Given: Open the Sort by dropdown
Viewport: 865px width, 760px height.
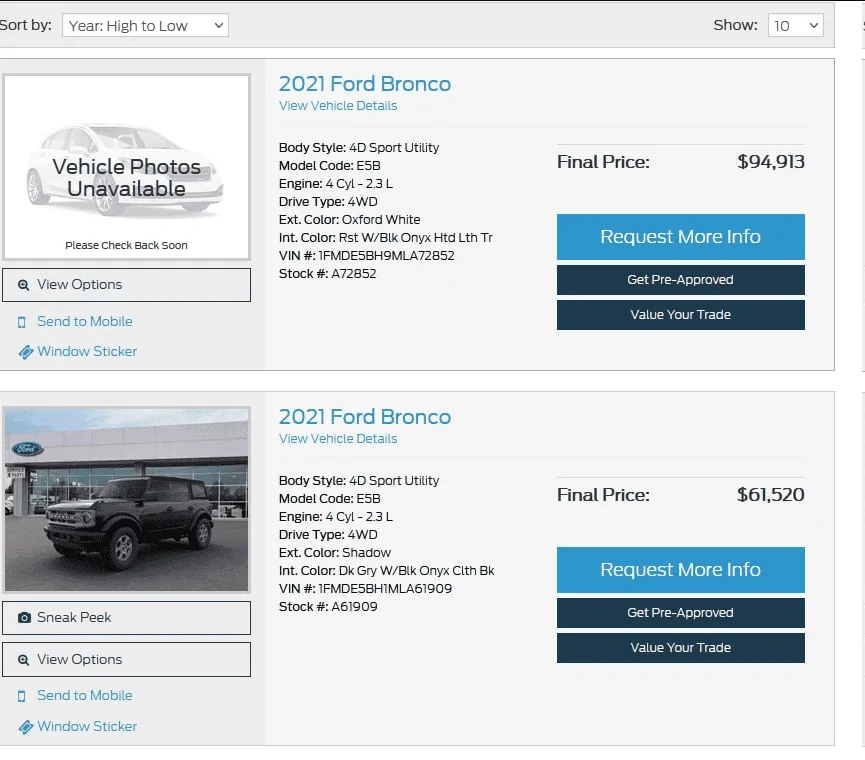Looking at the screenshot, I should [x=145, y=25].
